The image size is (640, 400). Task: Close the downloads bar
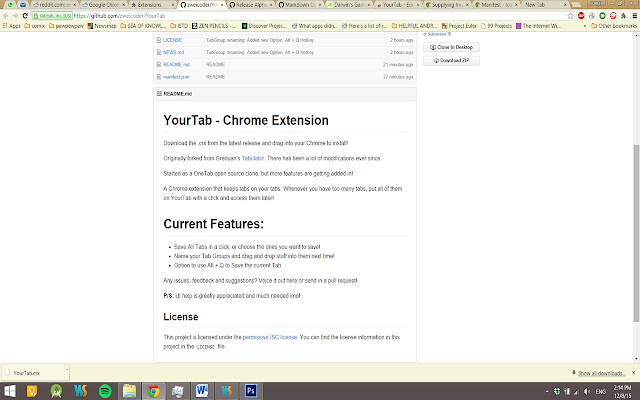pos(634,373)
